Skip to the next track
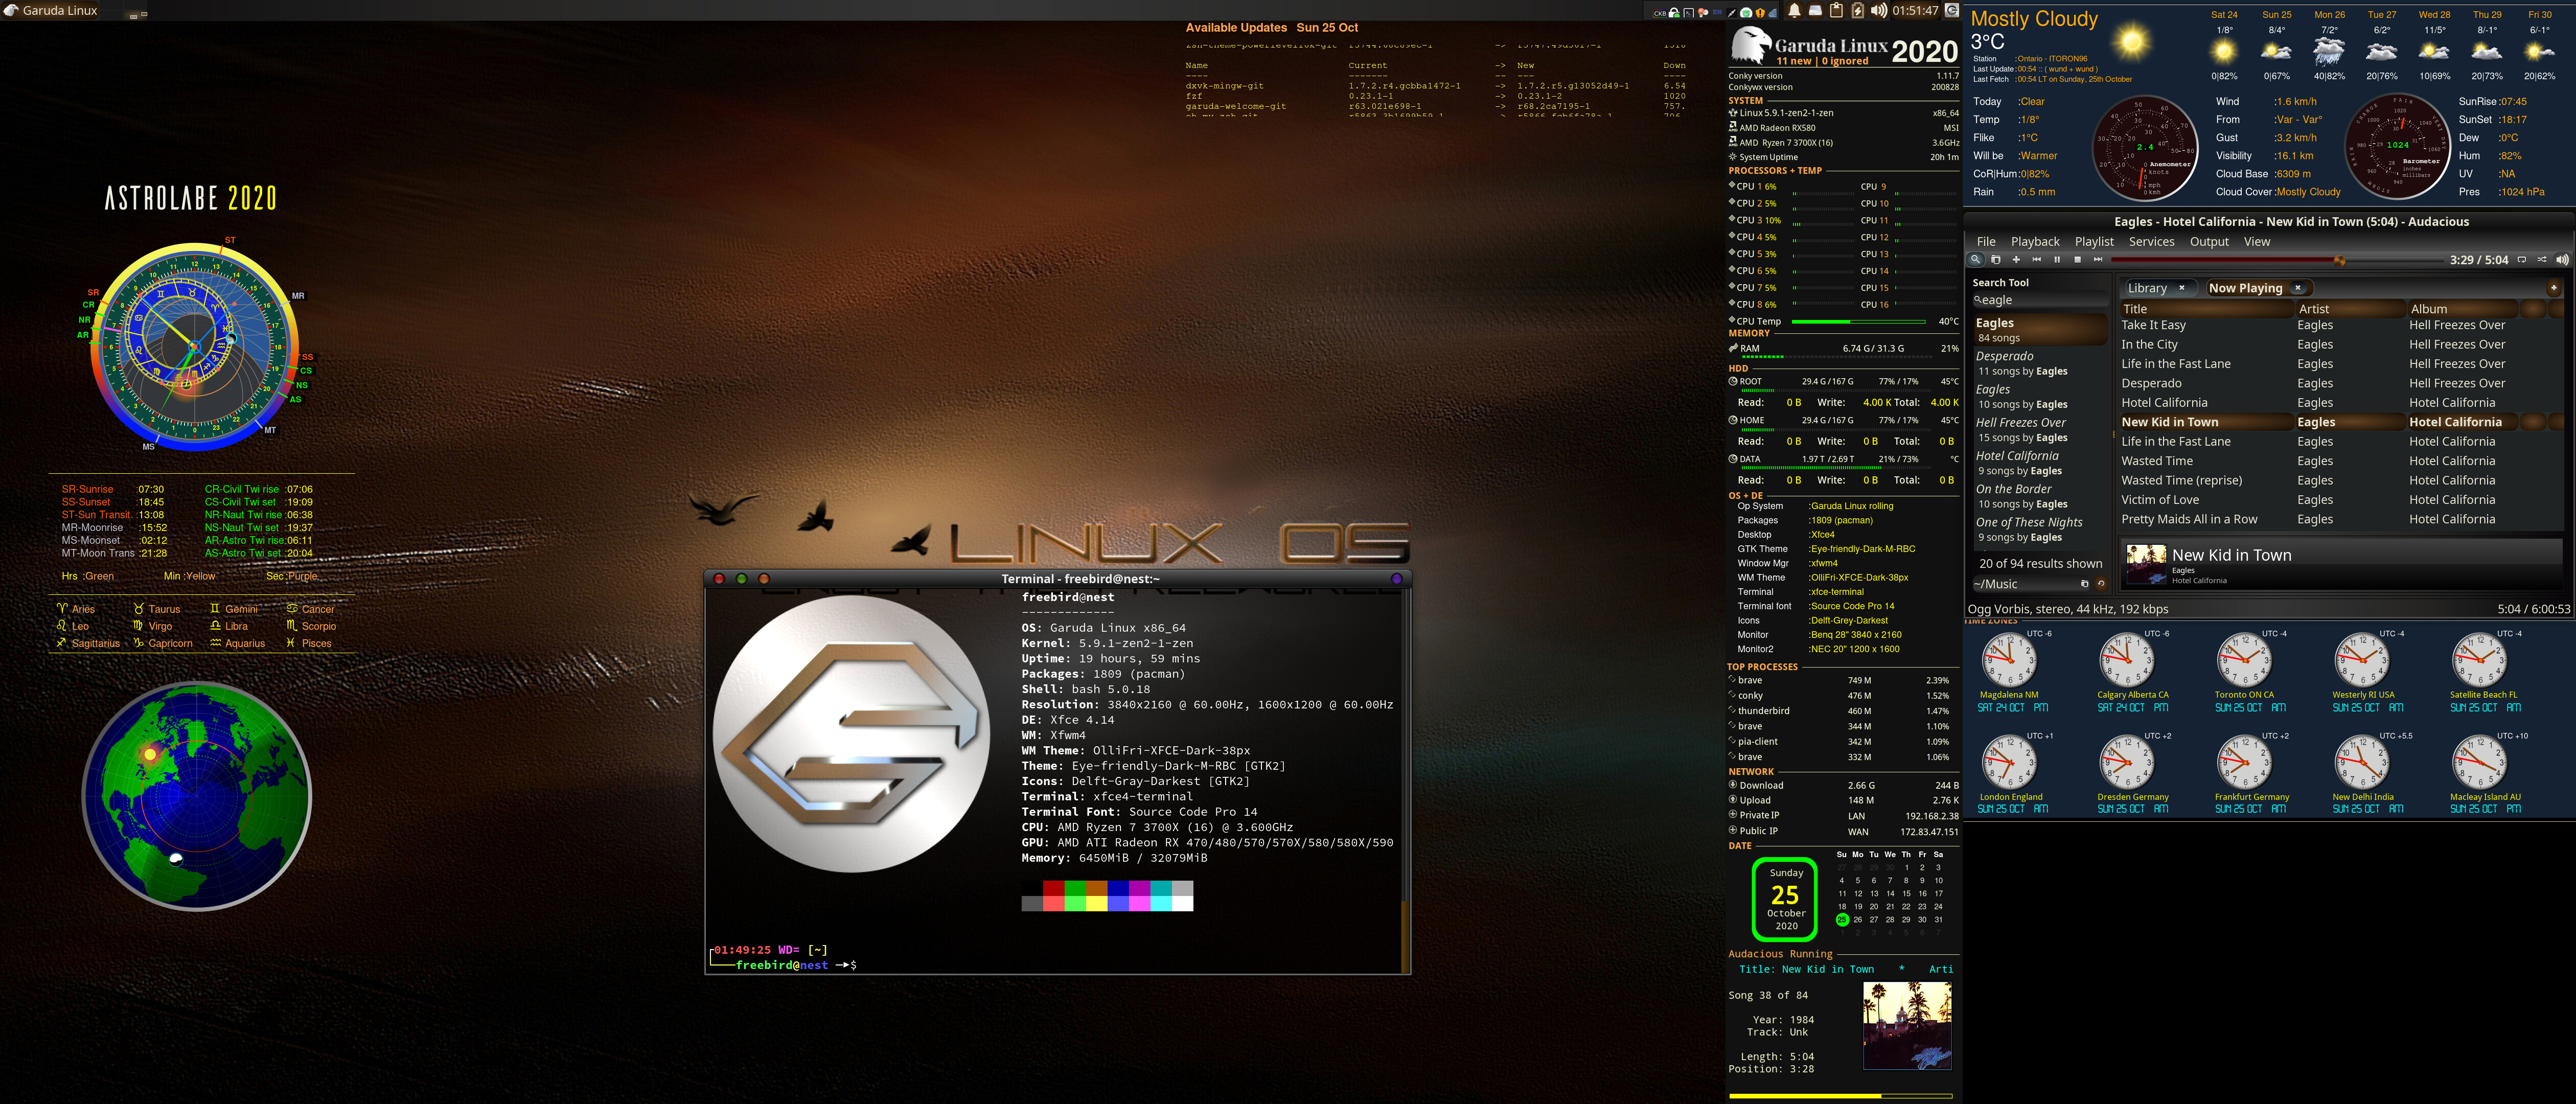Image resolution: width=2576 pixels, height=1104 pixels. (2098, 260)
